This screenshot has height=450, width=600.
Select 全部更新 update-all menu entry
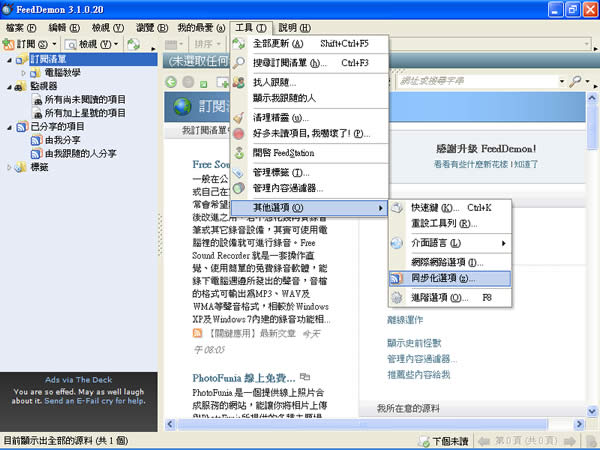(x=310, y=44)
